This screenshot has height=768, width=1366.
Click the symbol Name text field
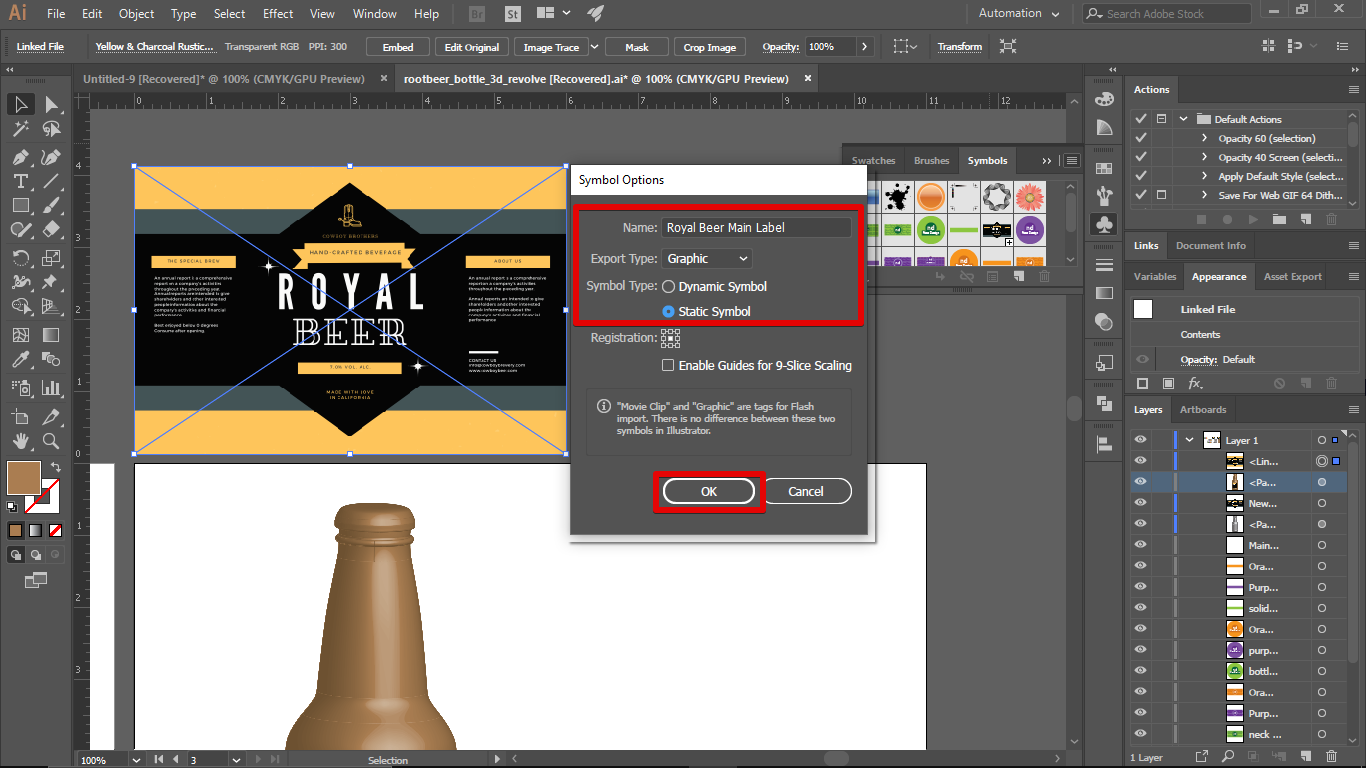[x=757, y=228]
